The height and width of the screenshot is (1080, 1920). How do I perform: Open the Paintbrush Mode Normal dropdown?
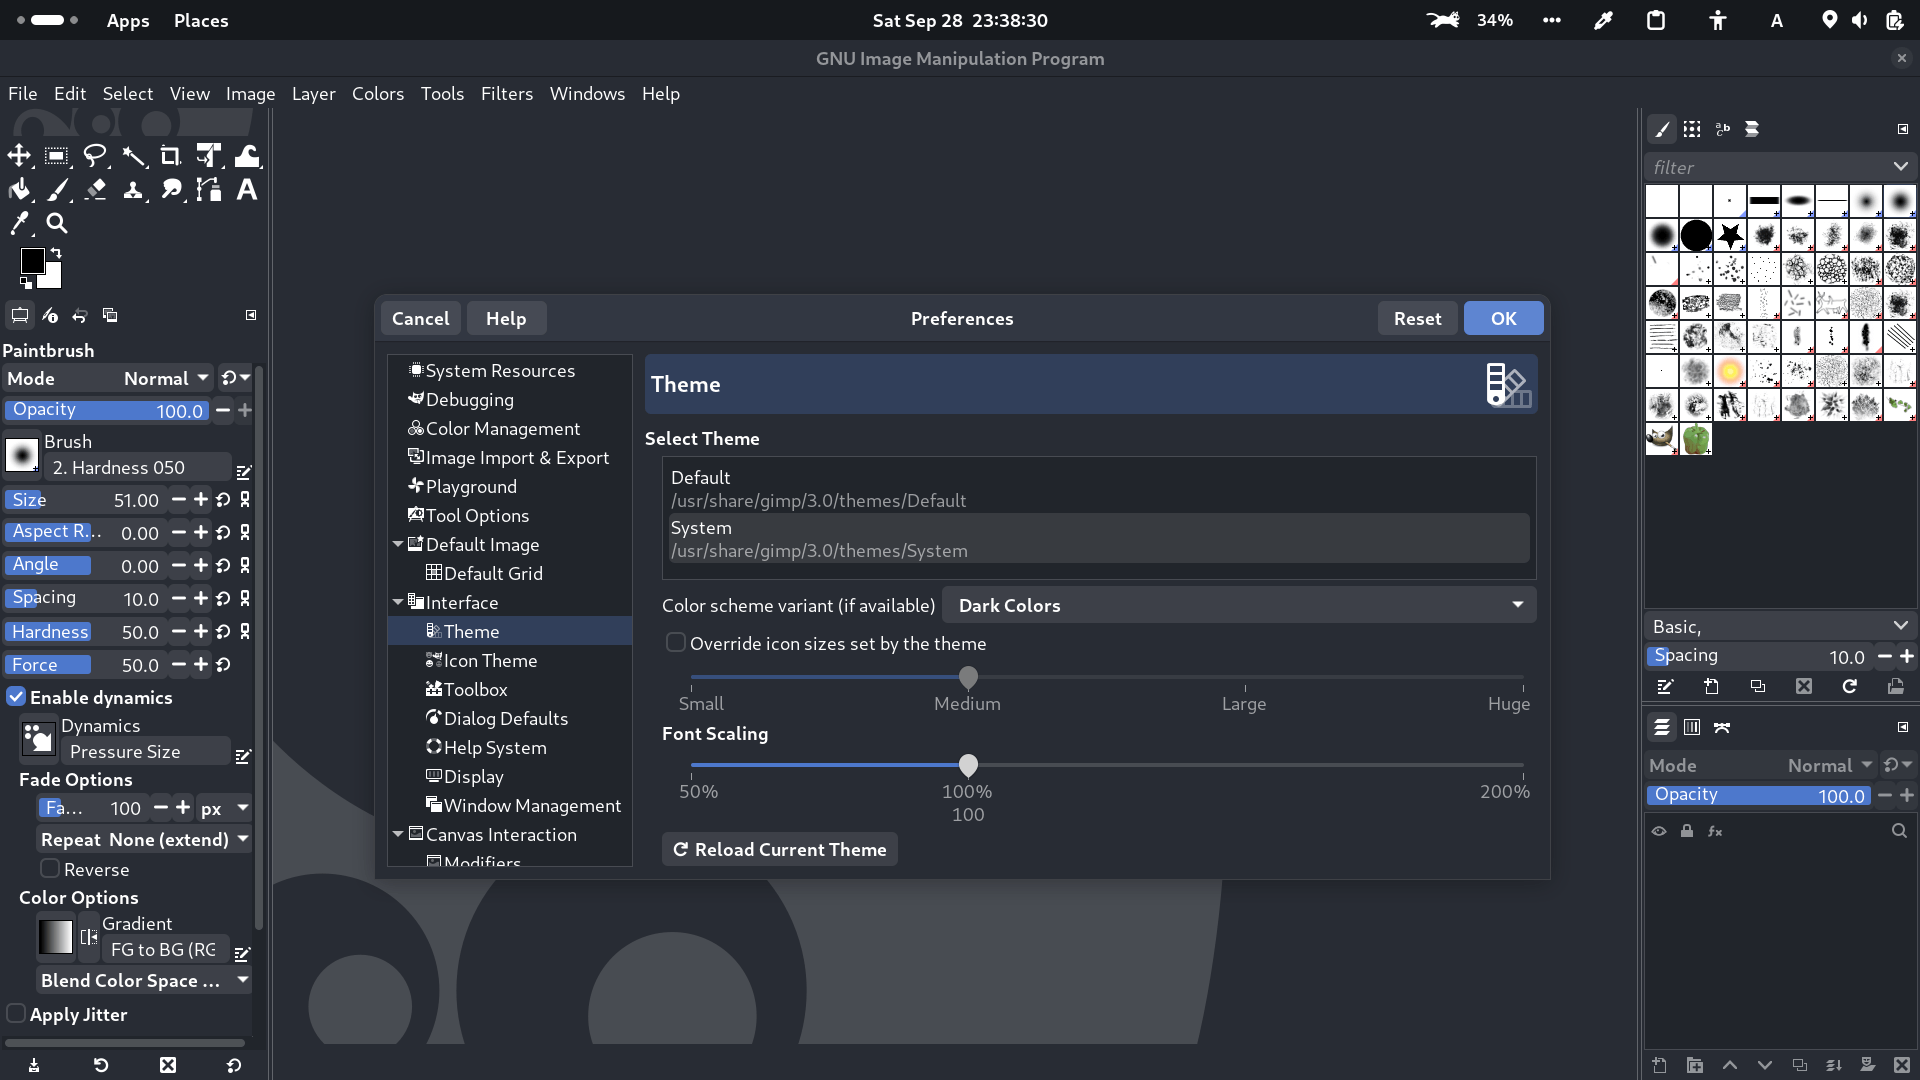[165, 378]
